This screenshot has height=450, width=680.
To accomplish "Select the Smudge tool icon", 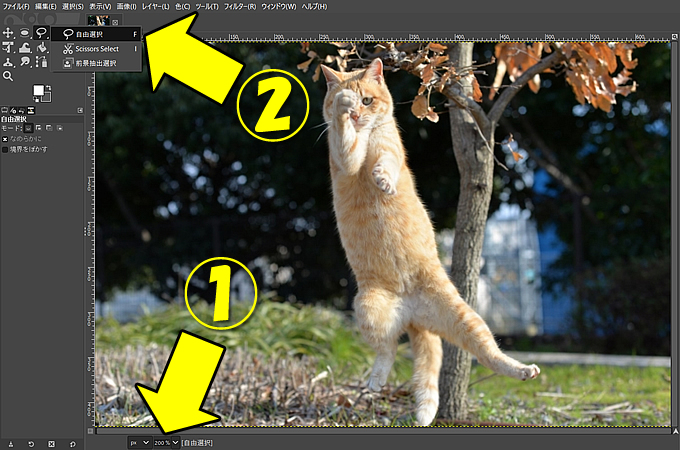I will pos(25,62).
